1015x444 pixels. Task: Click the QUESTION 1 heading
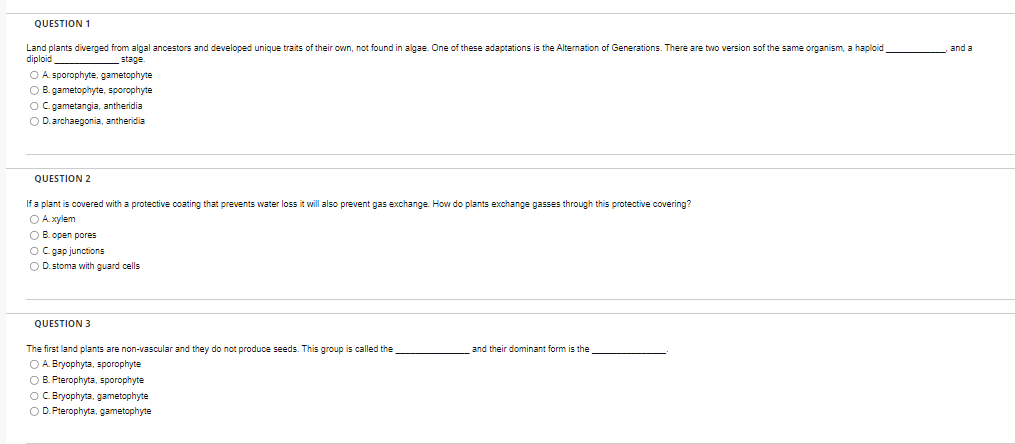pos(62,23)
